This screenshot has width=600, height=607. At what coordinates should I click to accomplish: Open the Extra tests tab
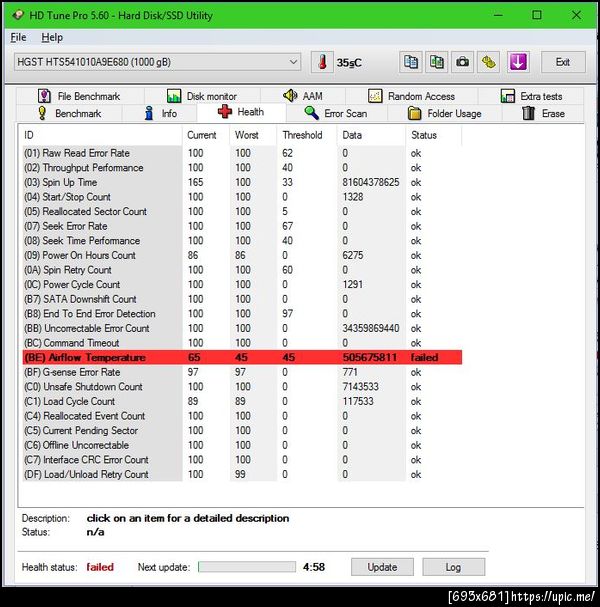click(531, 96)
